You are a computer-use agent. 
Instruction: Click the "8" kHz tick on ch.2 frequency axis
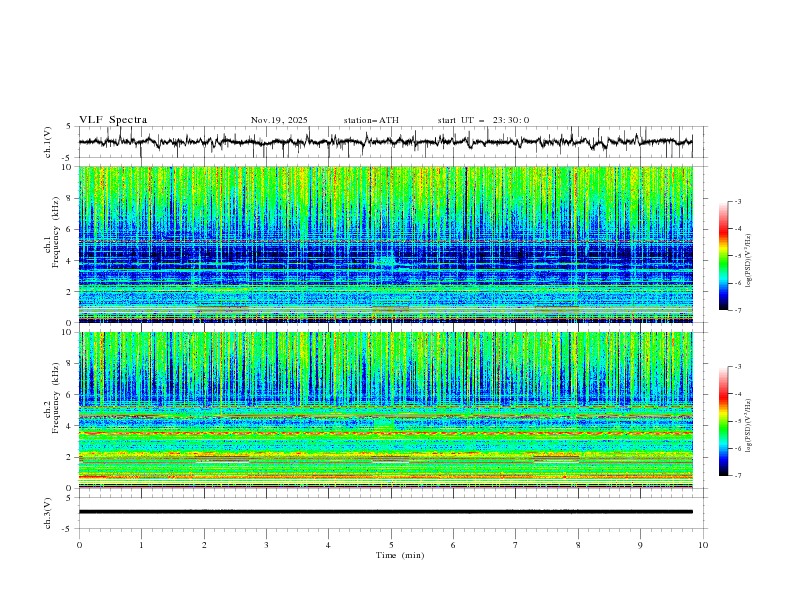point(69,364)
